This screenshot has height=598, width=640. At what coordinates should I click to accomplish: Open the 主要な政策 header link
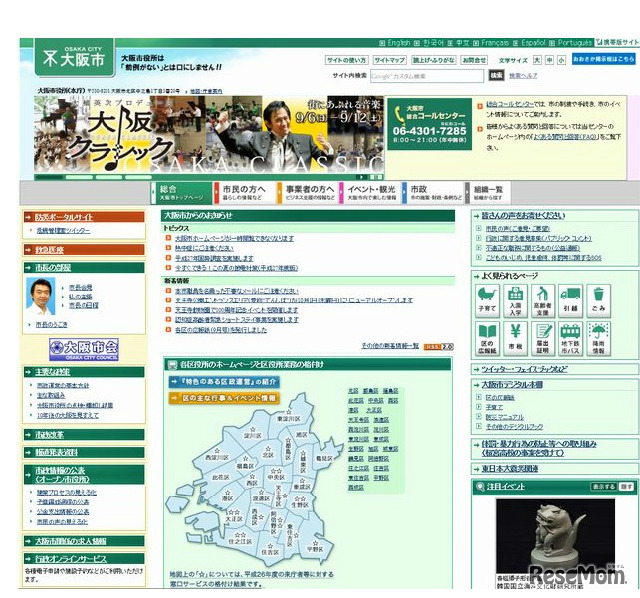[53, 372]
